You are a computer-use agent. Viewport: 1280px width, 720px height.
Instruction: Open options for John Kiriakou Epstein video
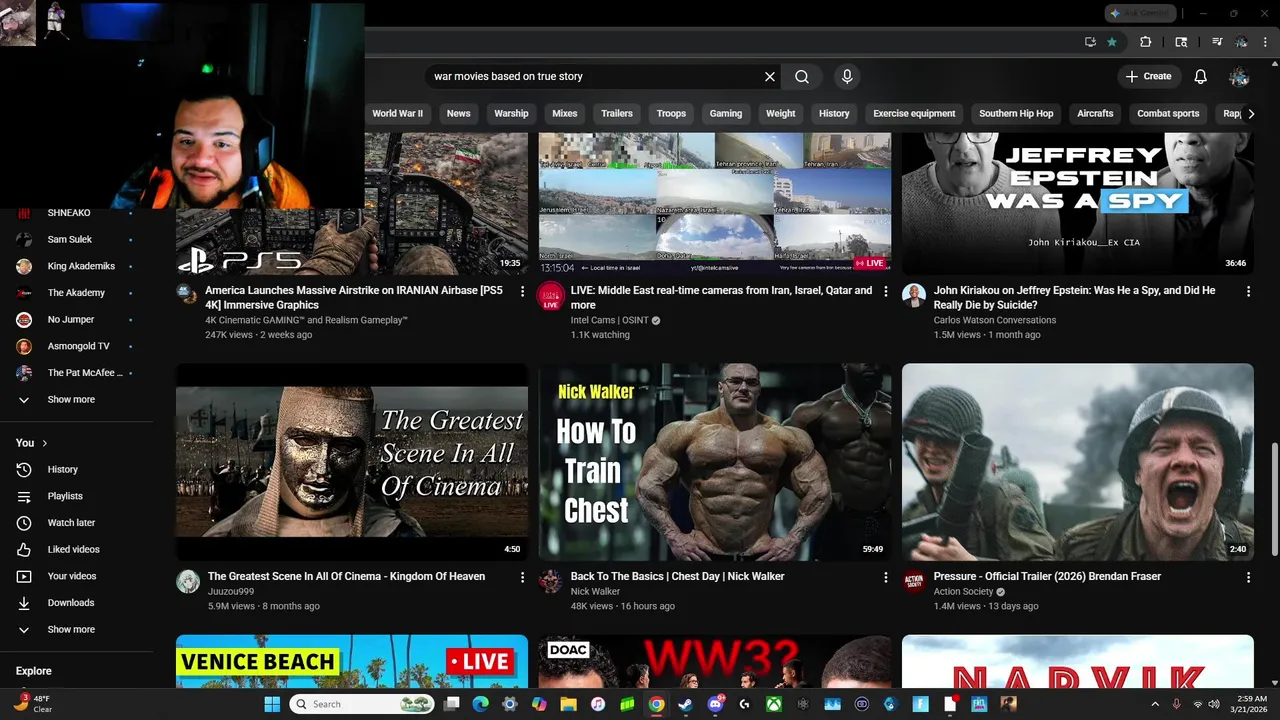(x=1248, y=291)
